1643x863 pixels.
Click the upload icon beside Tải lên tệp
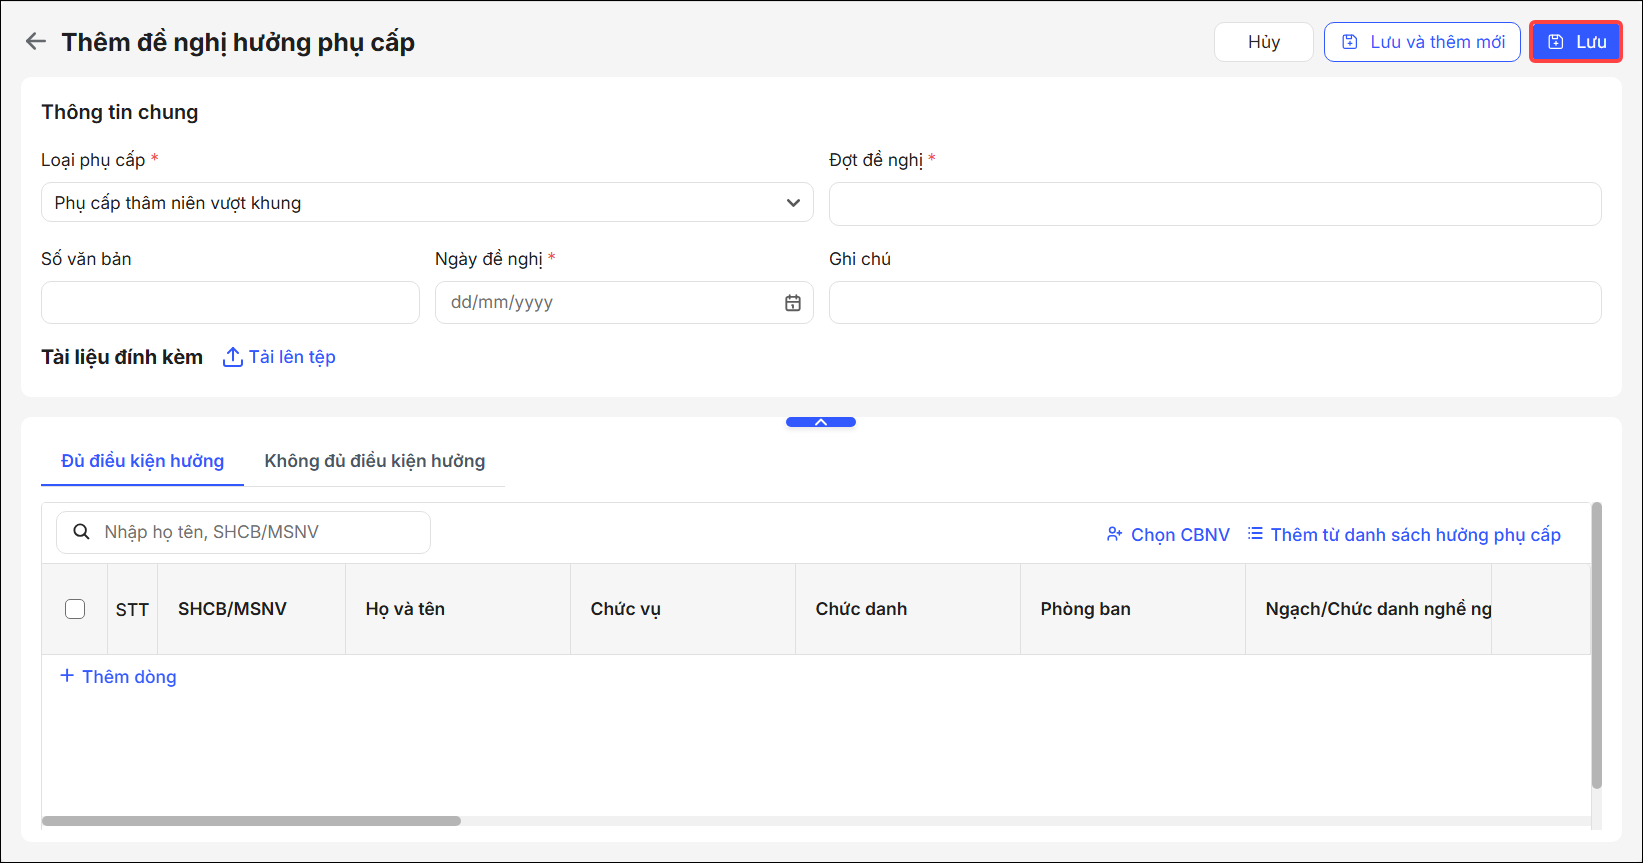coord(232,357)
